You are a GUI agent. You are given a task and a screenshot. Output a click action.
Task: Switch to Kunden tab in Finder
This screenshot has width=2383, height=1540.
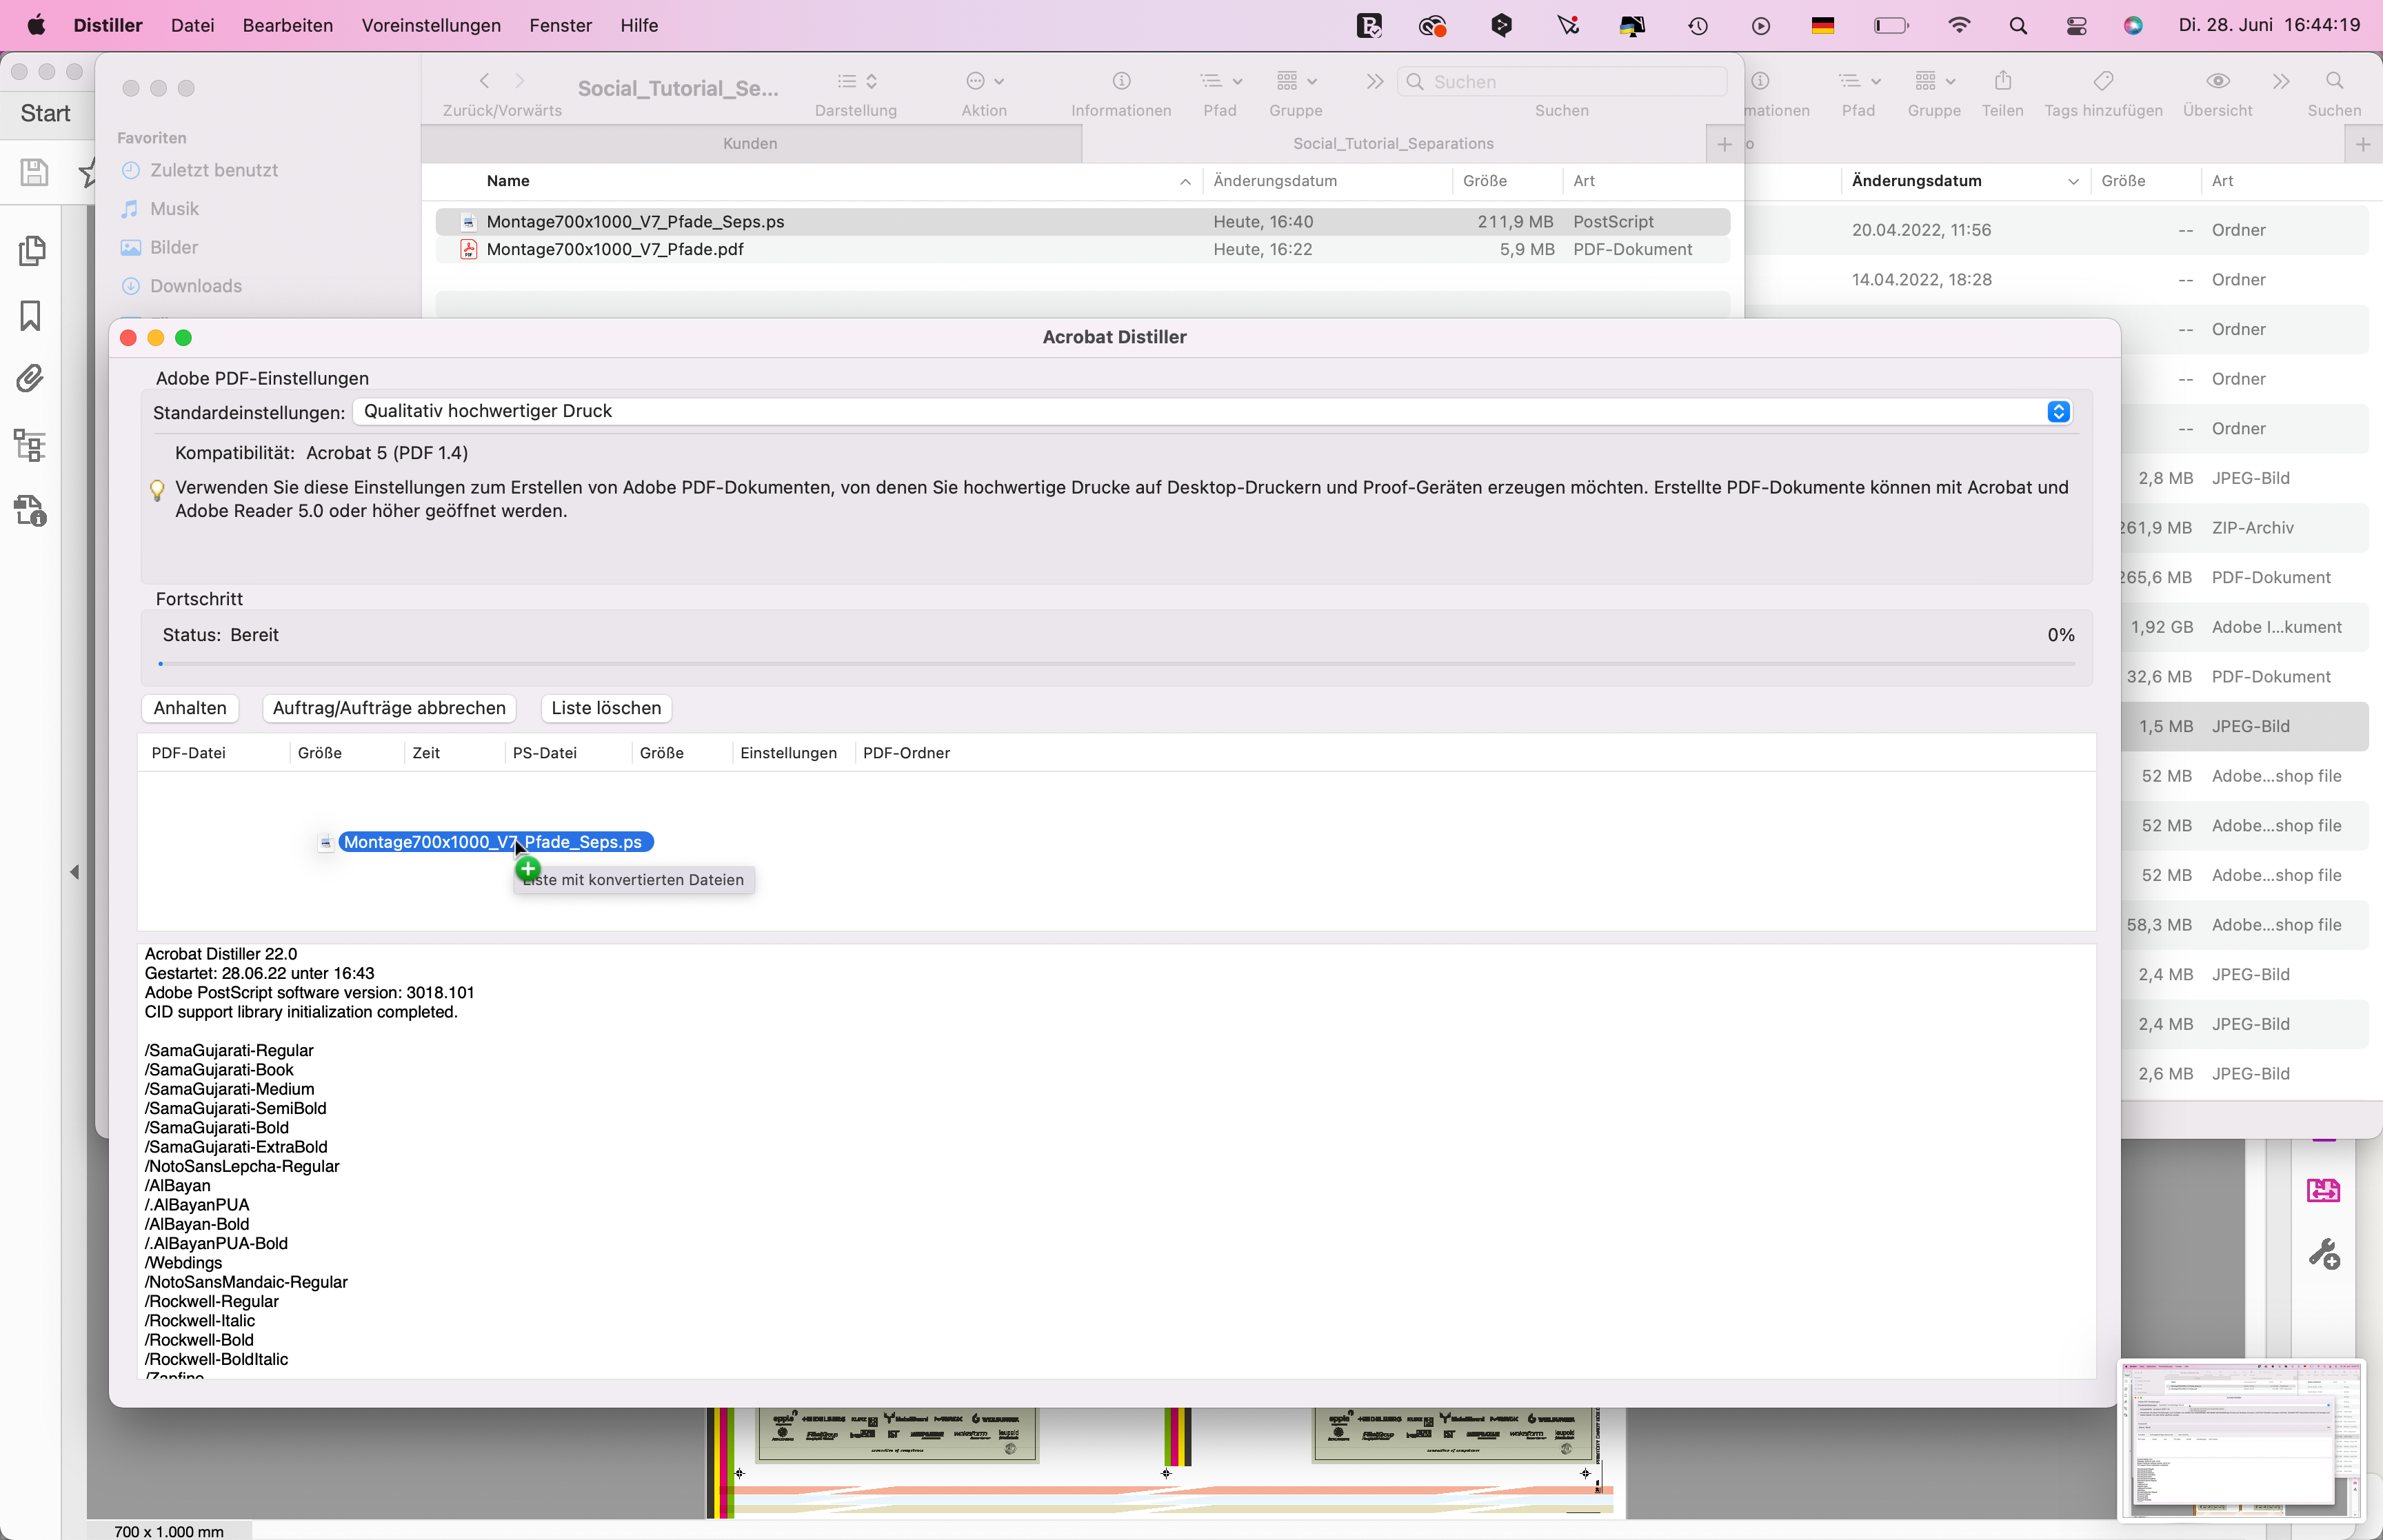tap(751, 143)
